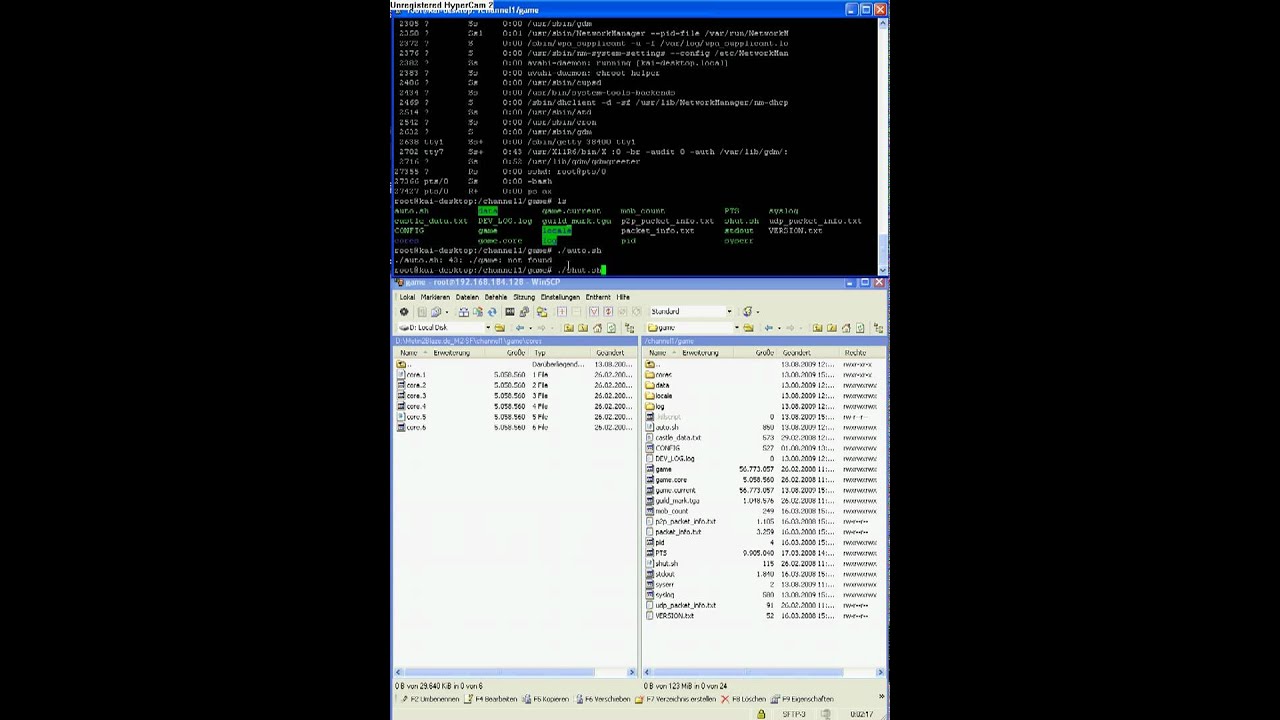Select CONFIG file in the remote panel
1280x720 pixels.
pyautogui.click(x=664, y=448)
